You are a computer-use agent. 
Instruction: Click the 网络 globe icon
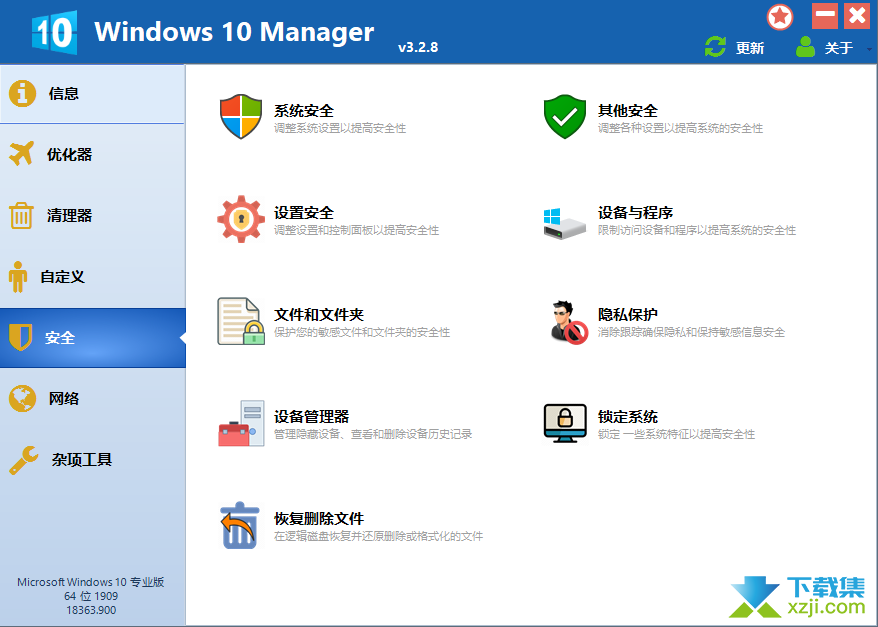(x=22, y=398)
